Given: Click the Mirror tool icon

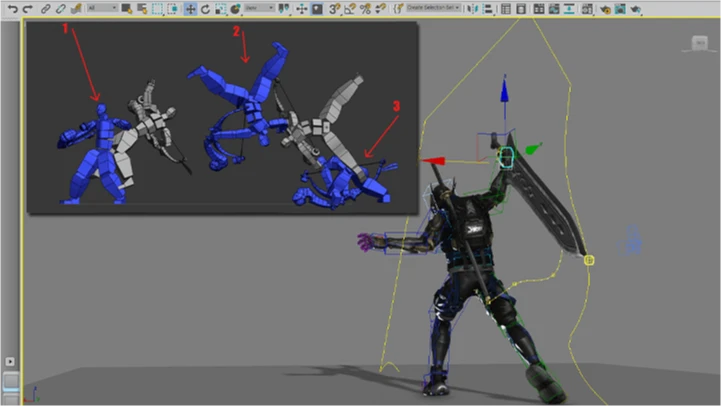Looking at the screenshot, I should 472,9.
